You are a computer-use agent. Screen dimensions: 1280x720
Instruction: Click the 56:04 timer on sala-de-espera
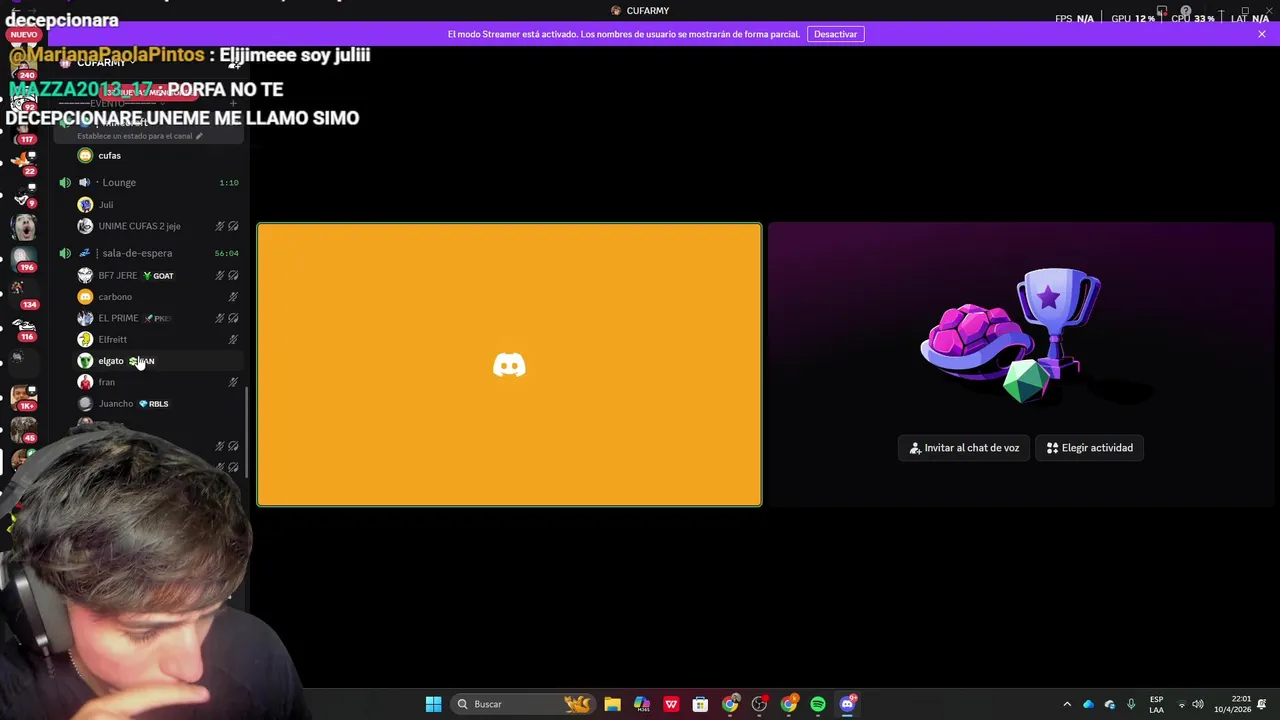click(x=226, y=253)
